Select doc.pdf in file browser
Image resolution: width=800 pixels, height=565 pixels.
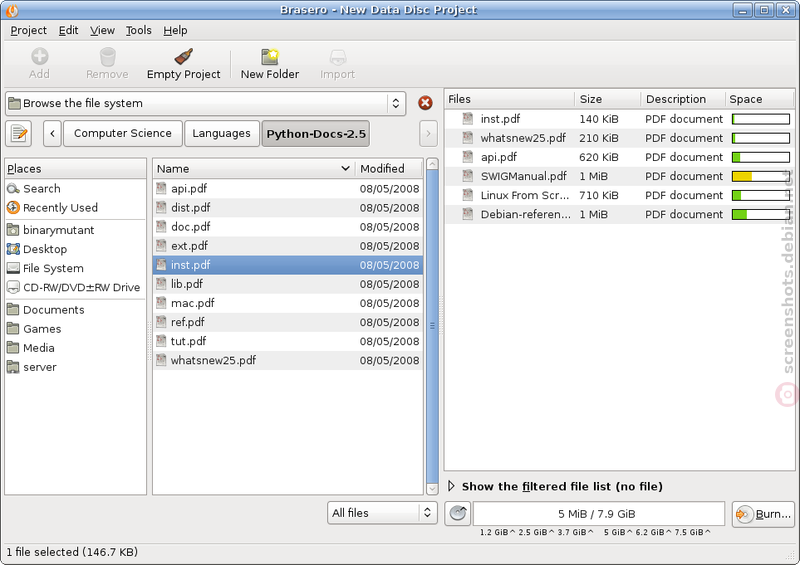[288, 227]
